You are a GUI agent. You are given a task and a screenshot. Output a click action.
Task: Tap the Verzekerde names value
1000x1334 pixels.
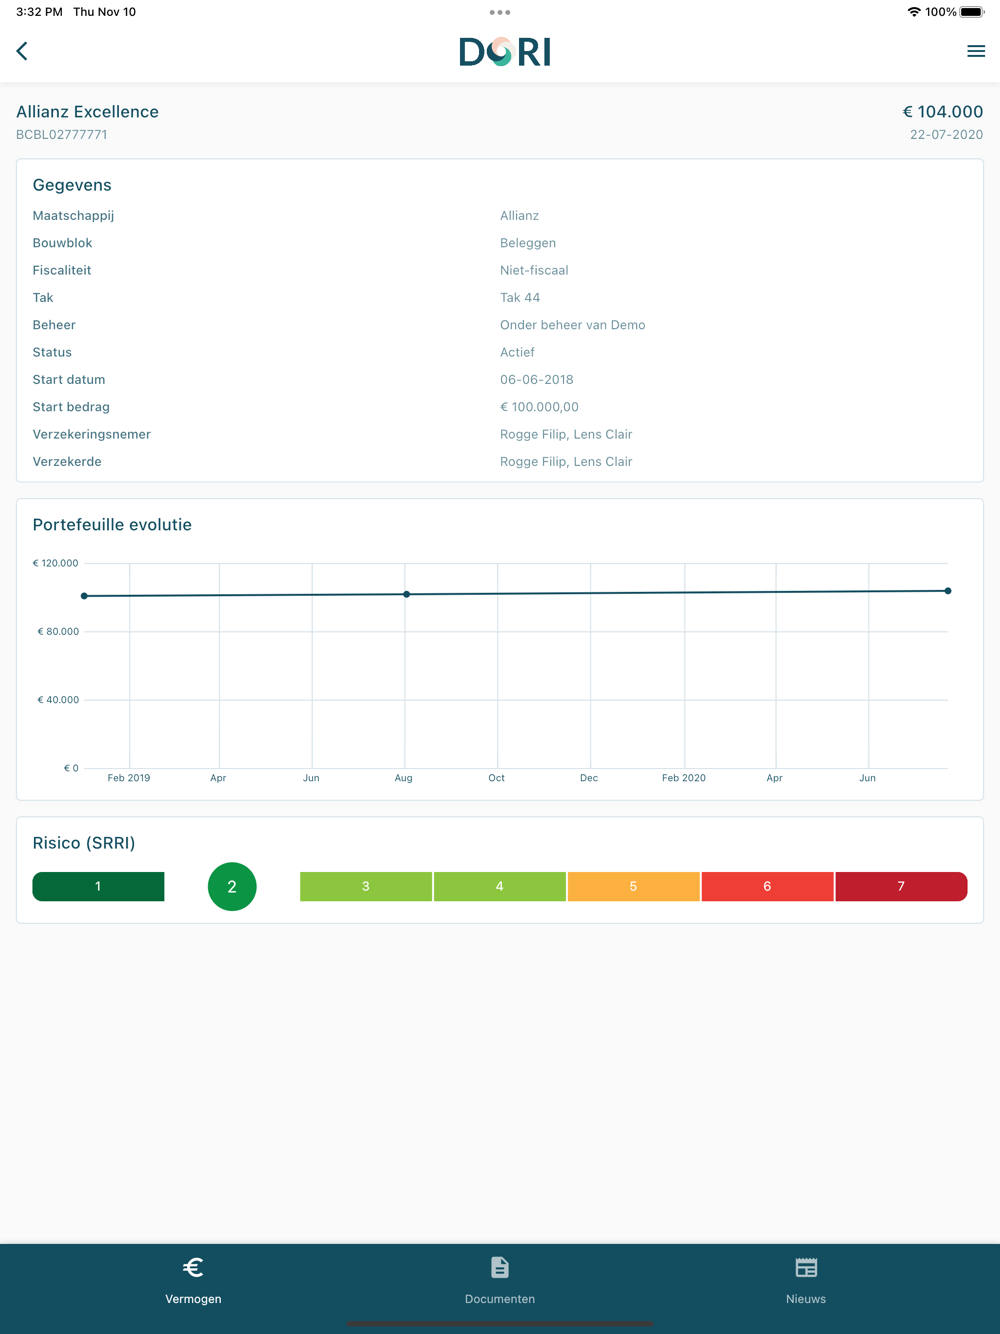566,462
